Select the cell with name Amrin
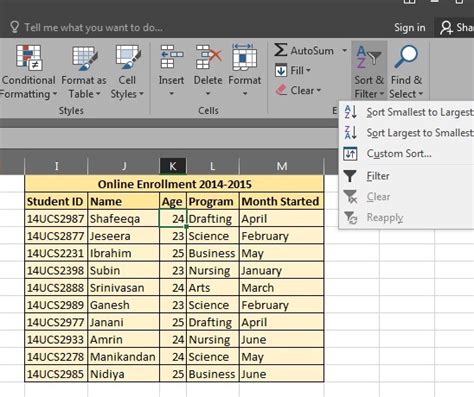The image size is (474, 397). (124, 339)
